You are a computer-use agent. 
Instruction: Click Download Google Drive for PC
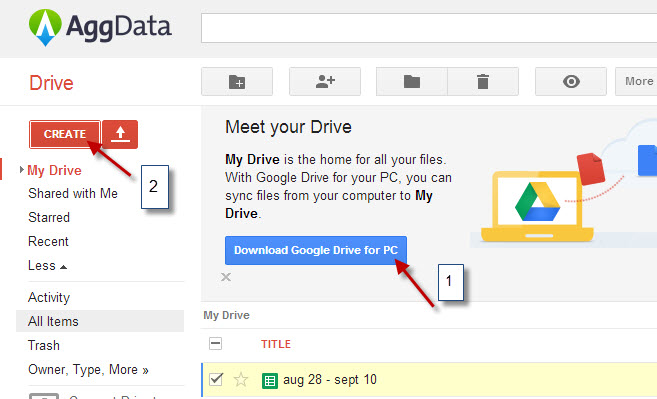[316, 250]
